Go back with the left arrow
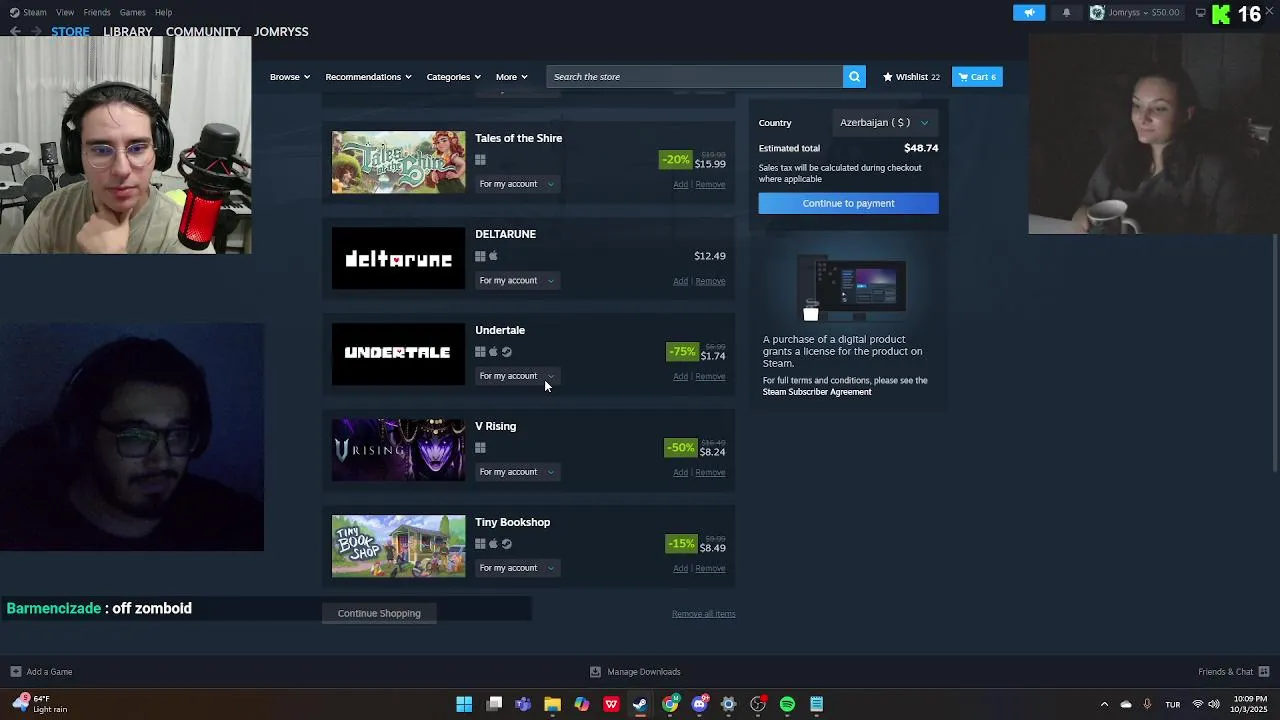 pos(15,31)
